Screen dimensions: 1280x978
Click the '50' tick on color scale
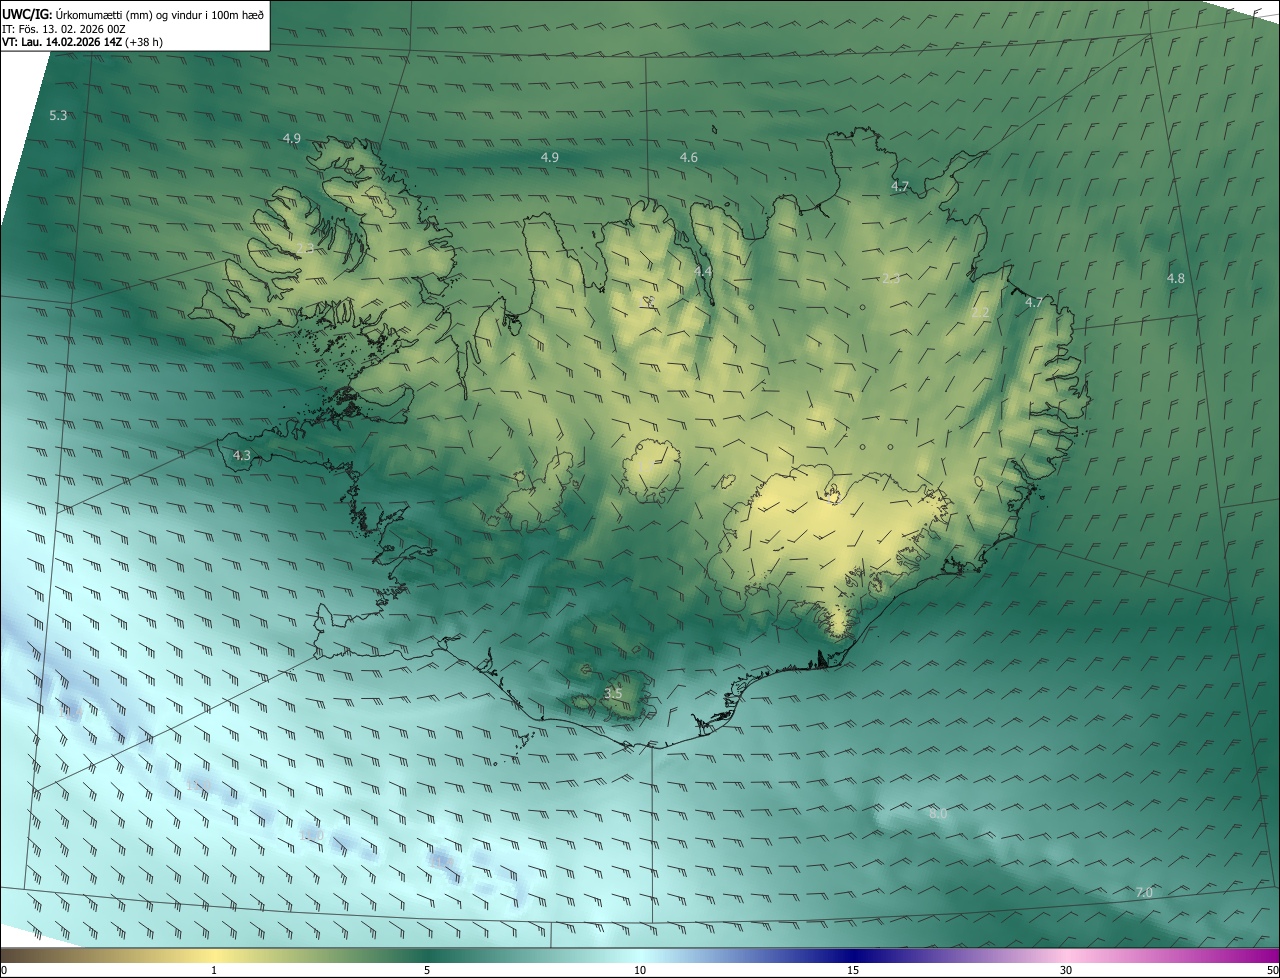coord(1272,970)
